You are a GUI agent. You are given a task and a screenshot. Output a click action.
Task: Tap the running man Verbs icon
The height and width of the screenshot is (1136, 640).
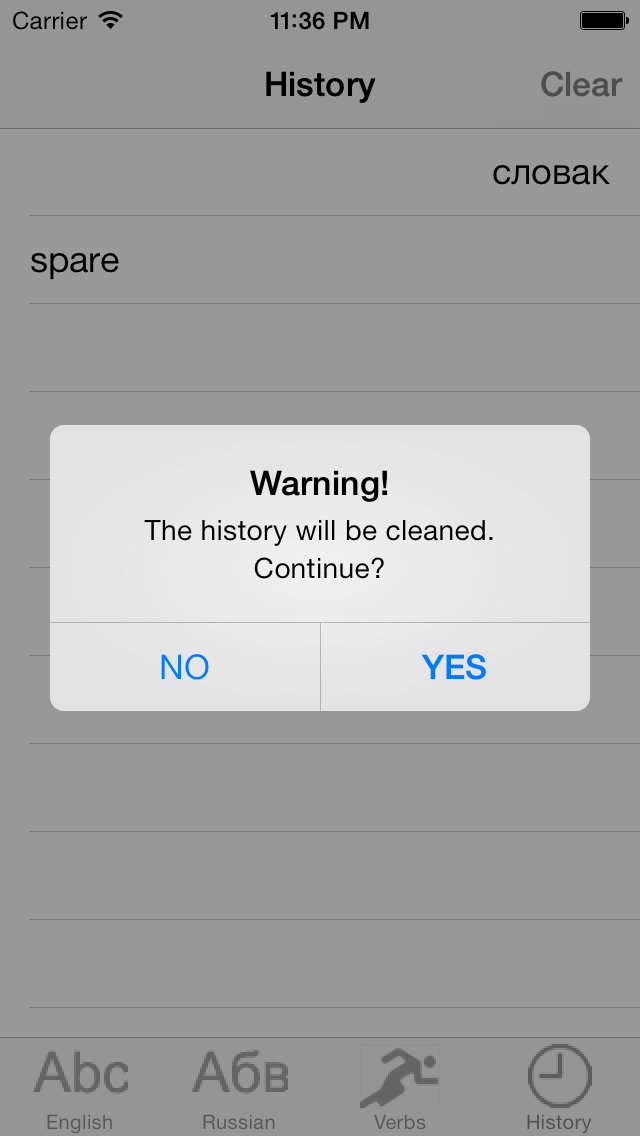tap(399, 1075)
